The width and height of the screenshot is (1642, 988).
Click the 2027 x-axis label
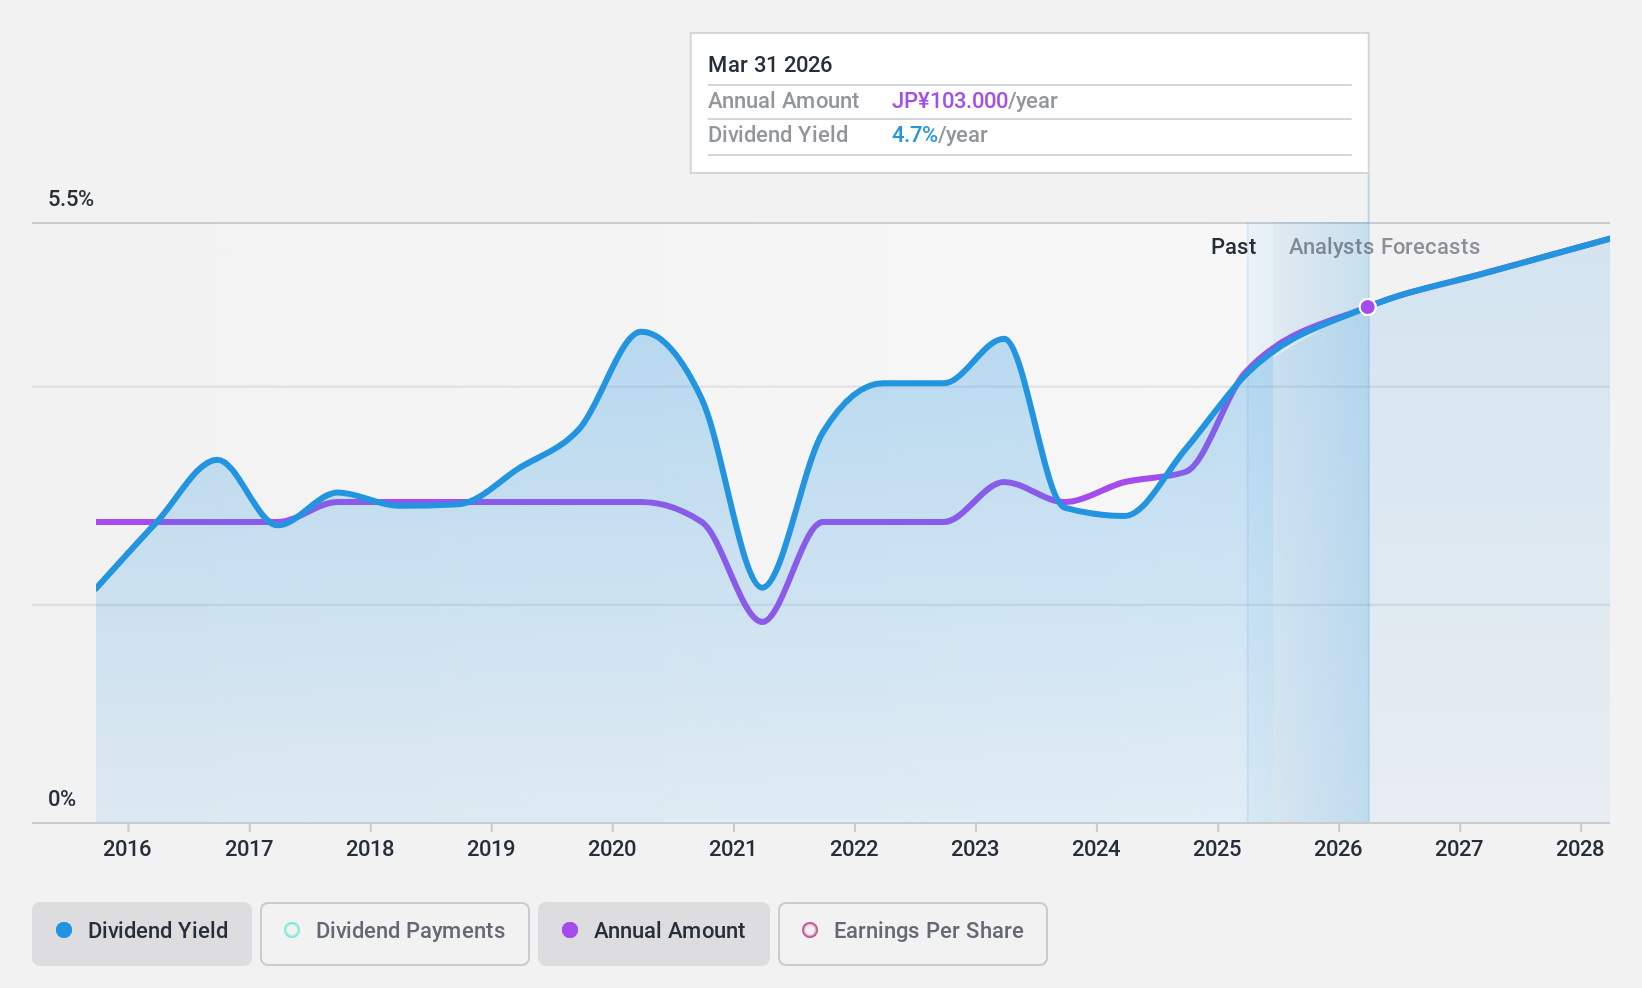click(1459, 849)
